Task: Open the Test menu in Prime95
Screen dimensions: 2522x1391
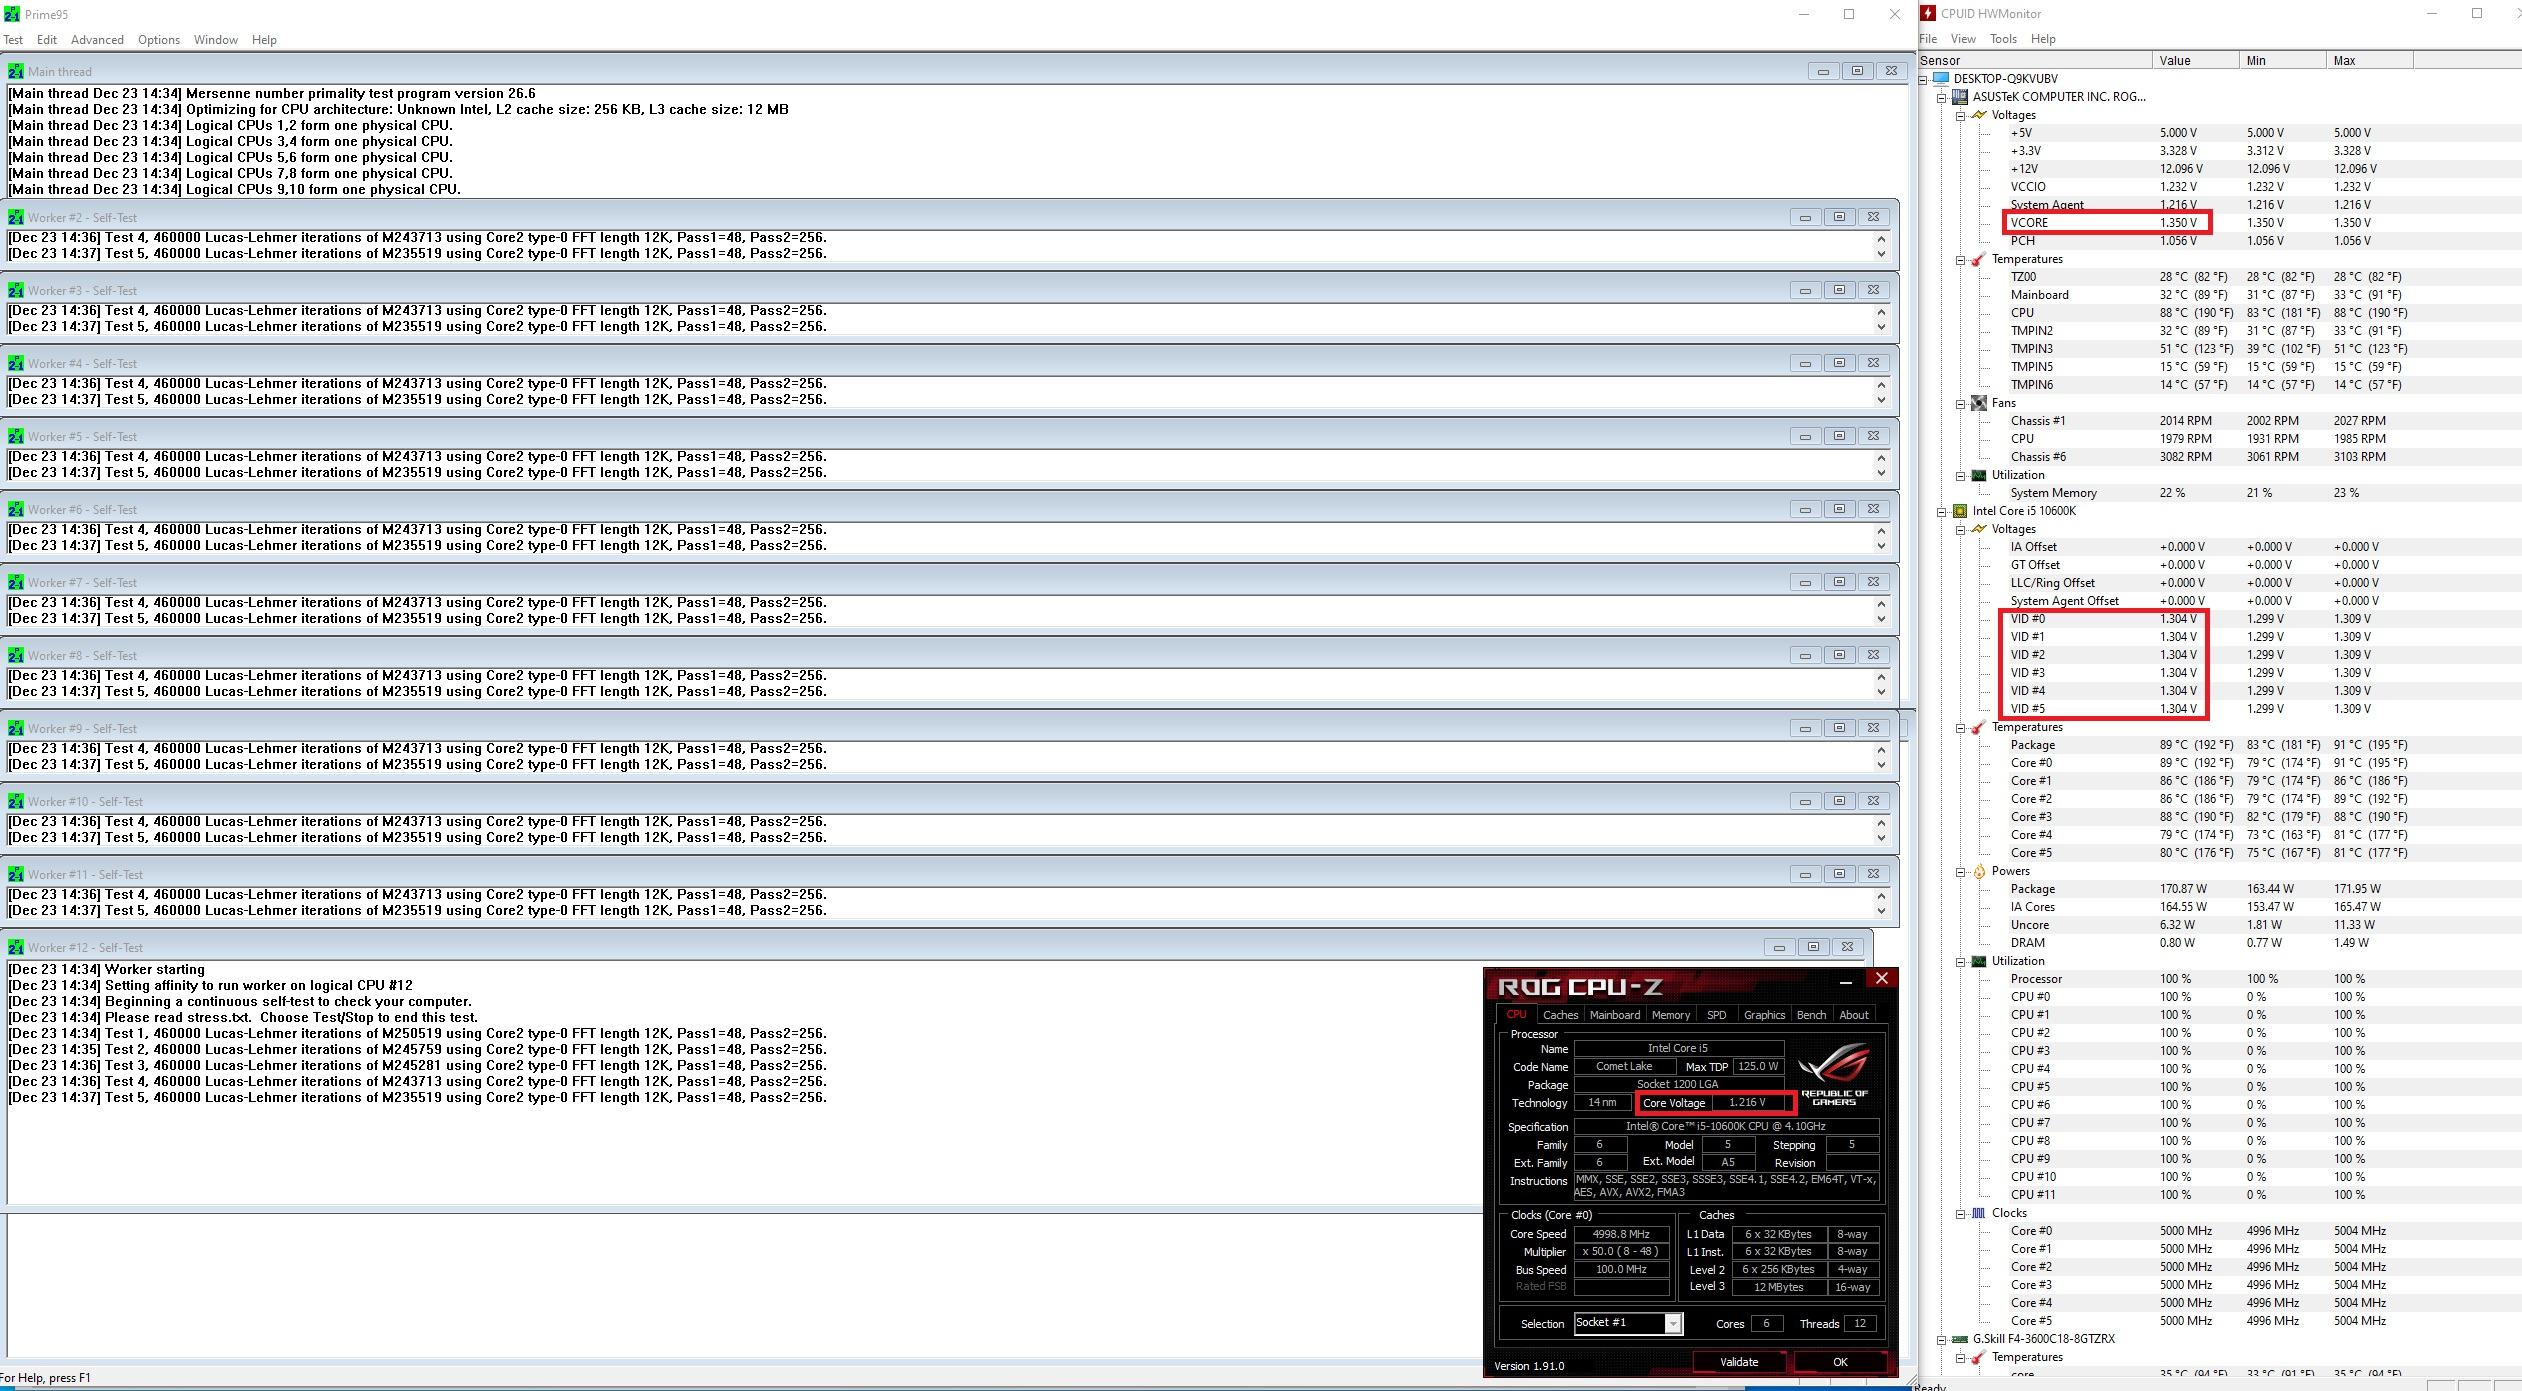Action: pos(13,40)
